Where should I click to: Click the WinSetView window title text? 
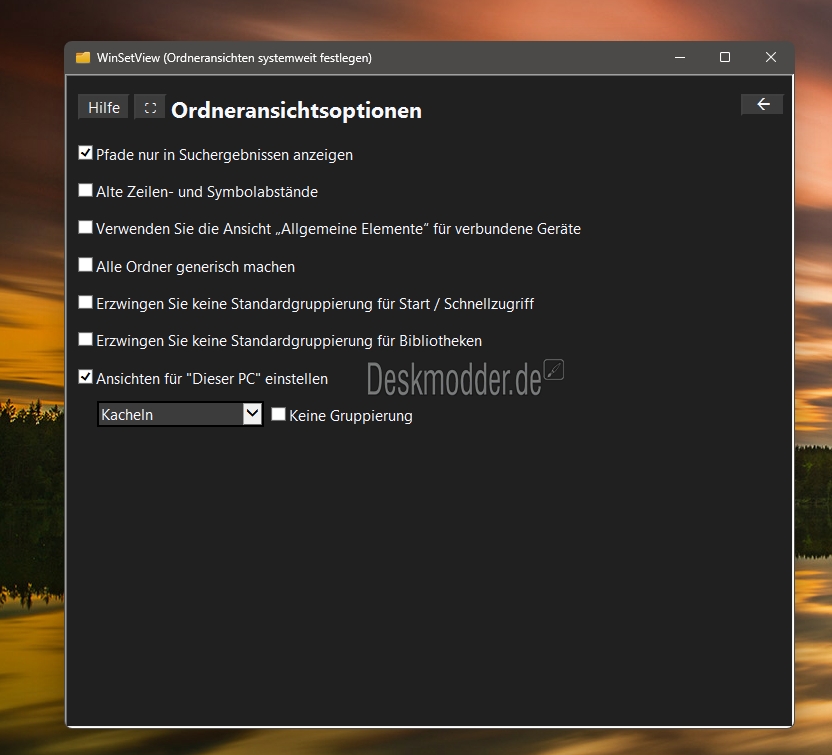point(234,58)
